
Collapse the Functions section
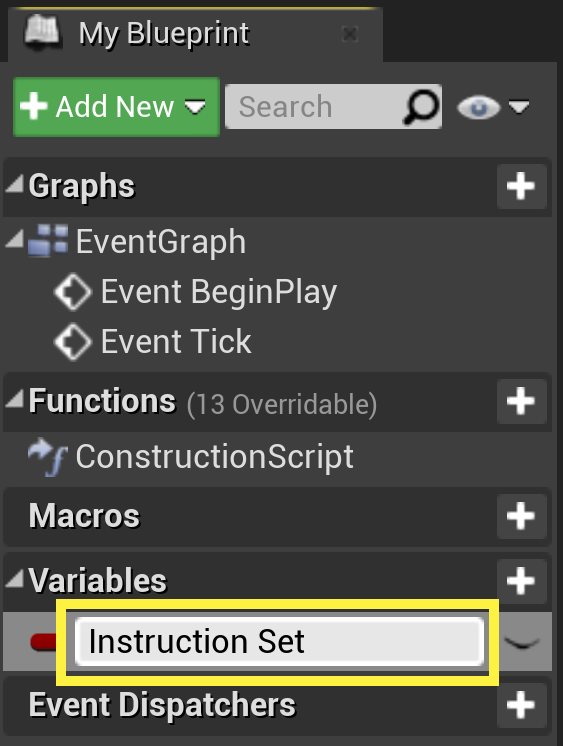[14, 399]
